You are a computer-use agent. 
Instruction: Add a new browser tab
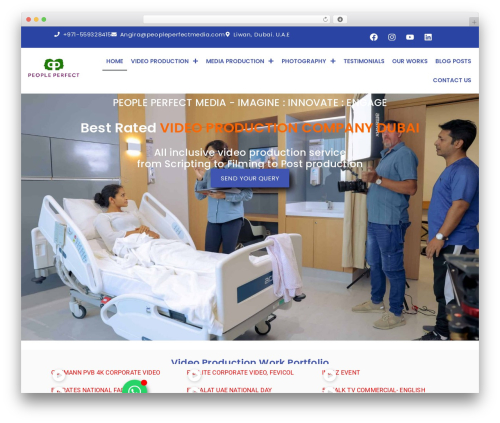474,22
